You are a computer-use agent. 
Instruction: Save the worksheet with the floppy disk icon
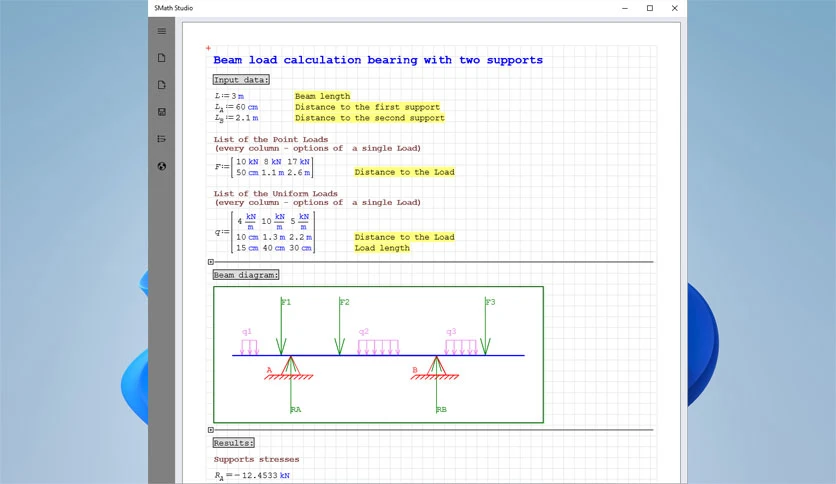(x=162, y=112)
